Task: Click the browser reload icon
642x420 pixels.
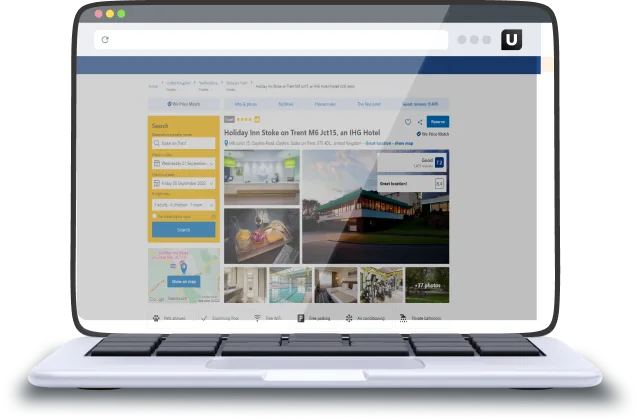Action: coord(105,40)
